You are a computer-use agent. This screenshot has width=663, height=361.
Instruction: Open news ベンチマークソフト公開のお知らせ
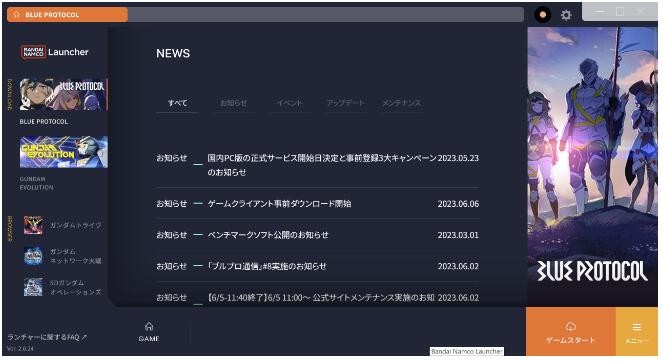tap(318, 235)
